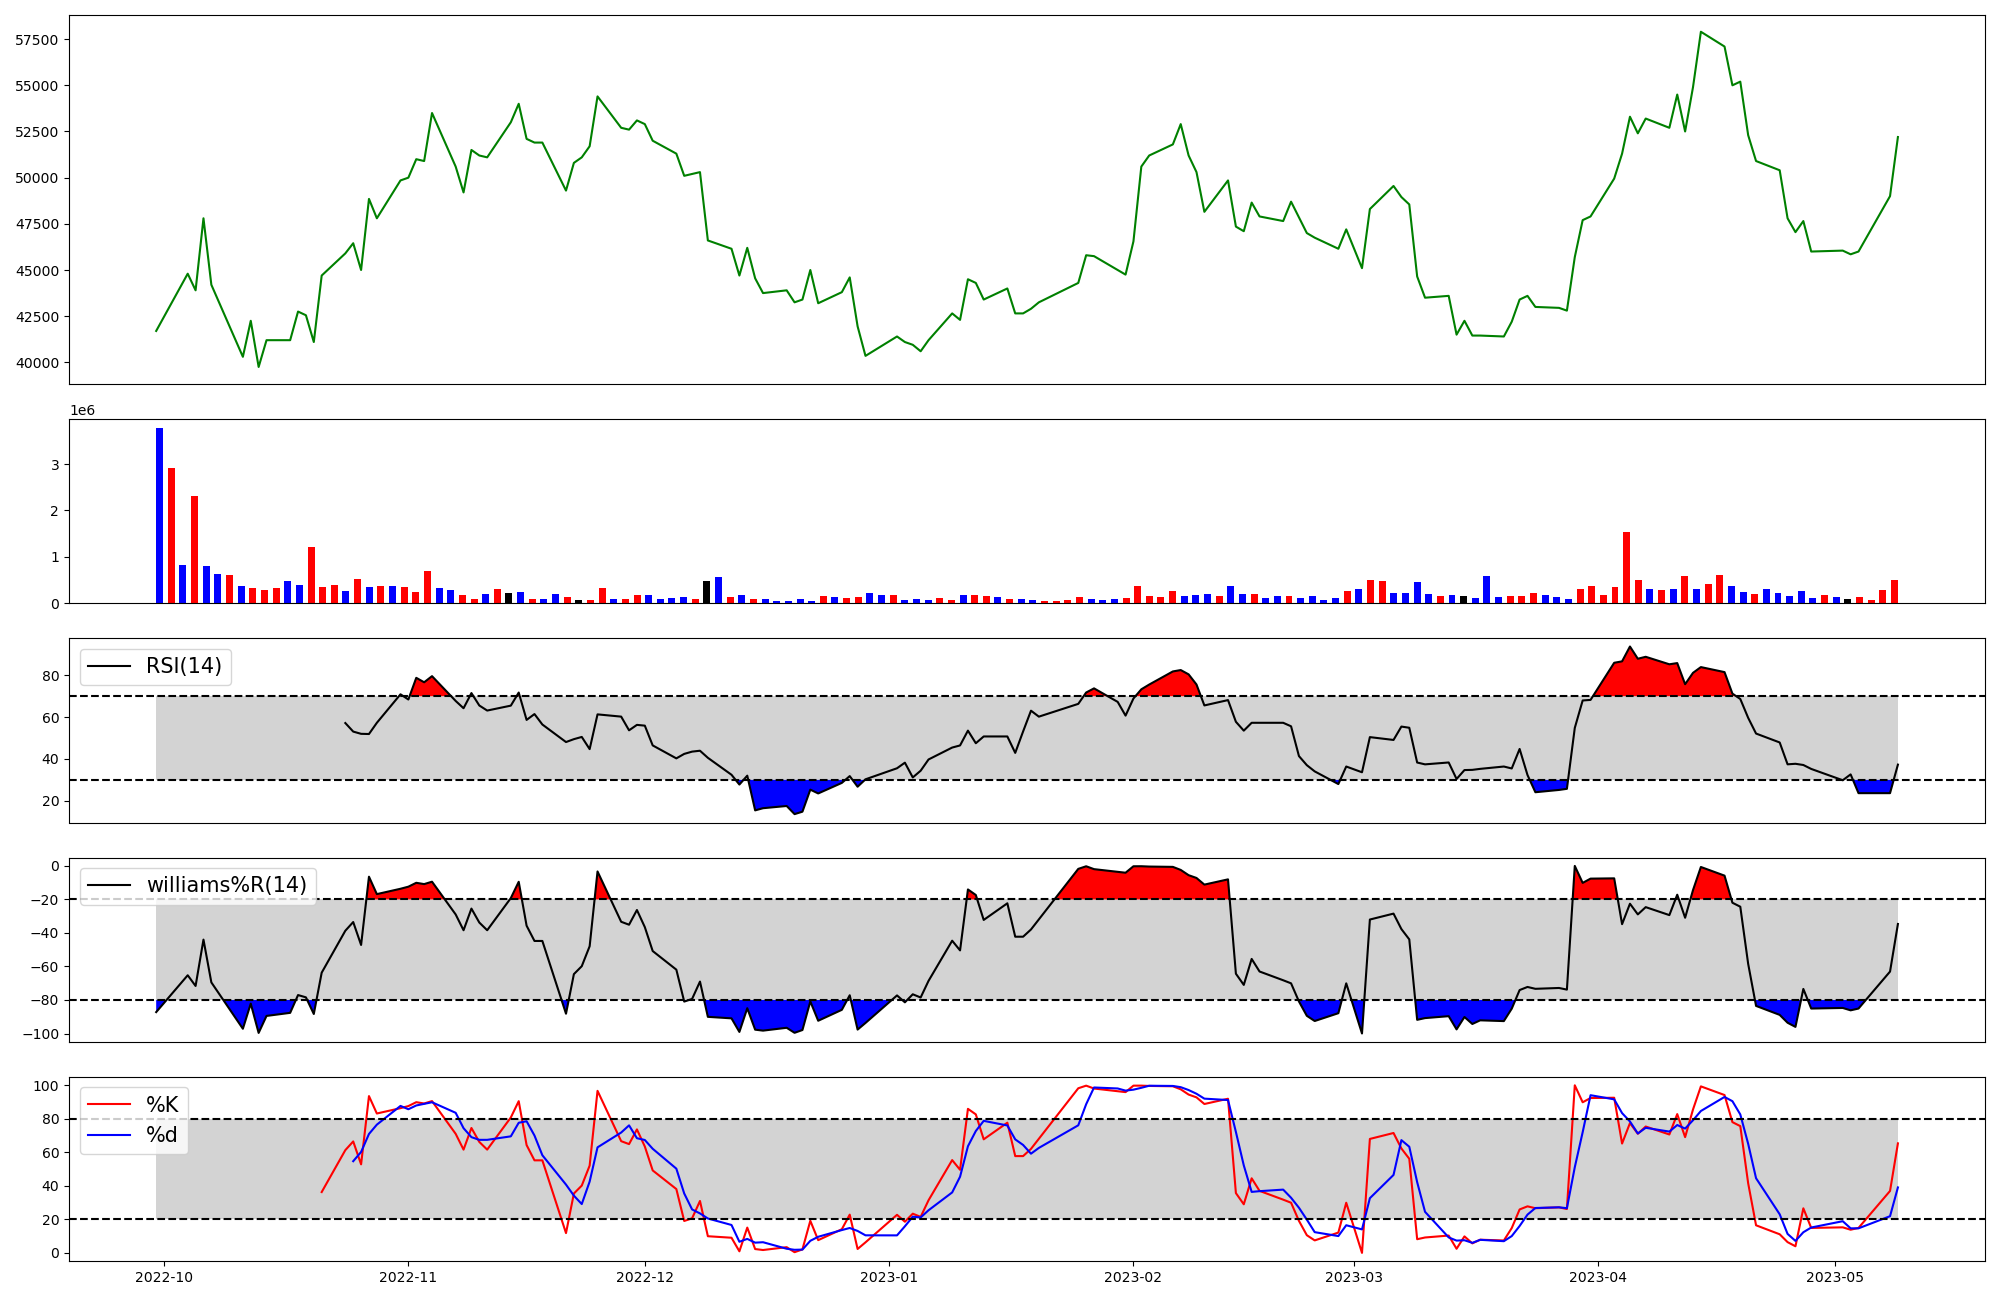Click the 2023-03 date tick label
Image resolution: width=2000 pixels, height=1300 pixels.
tap(1354, 1277)
